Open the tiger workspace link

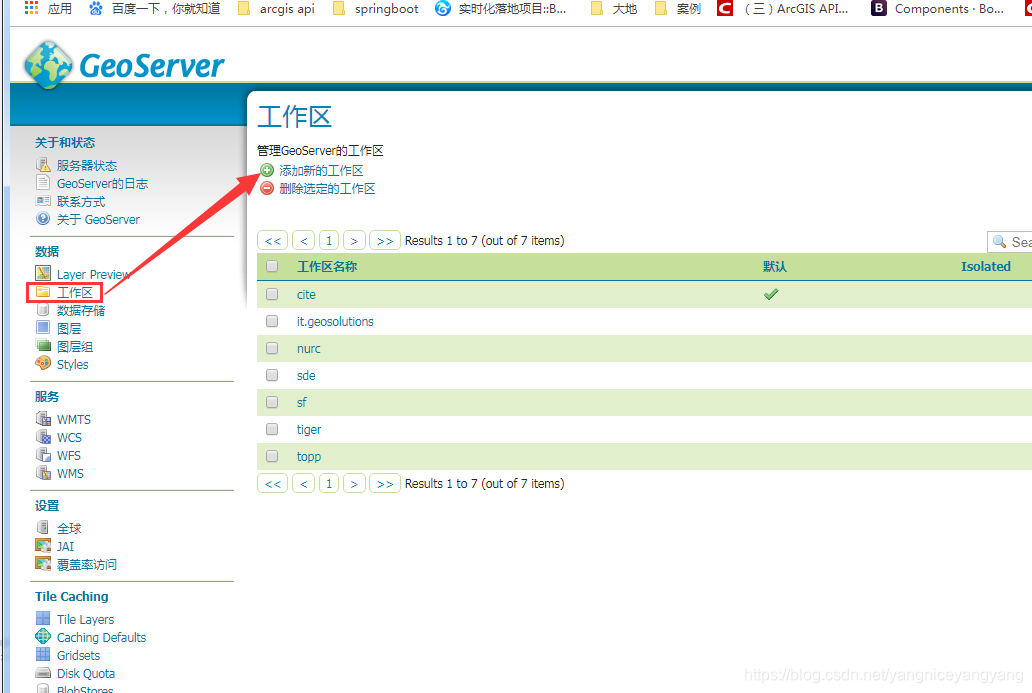point(309,429)
